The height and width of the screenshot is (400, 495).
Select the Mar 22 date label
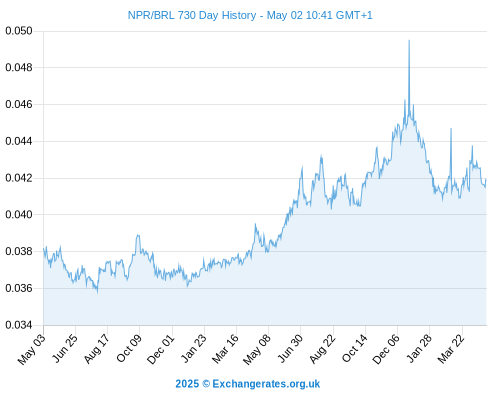point(451,349)
